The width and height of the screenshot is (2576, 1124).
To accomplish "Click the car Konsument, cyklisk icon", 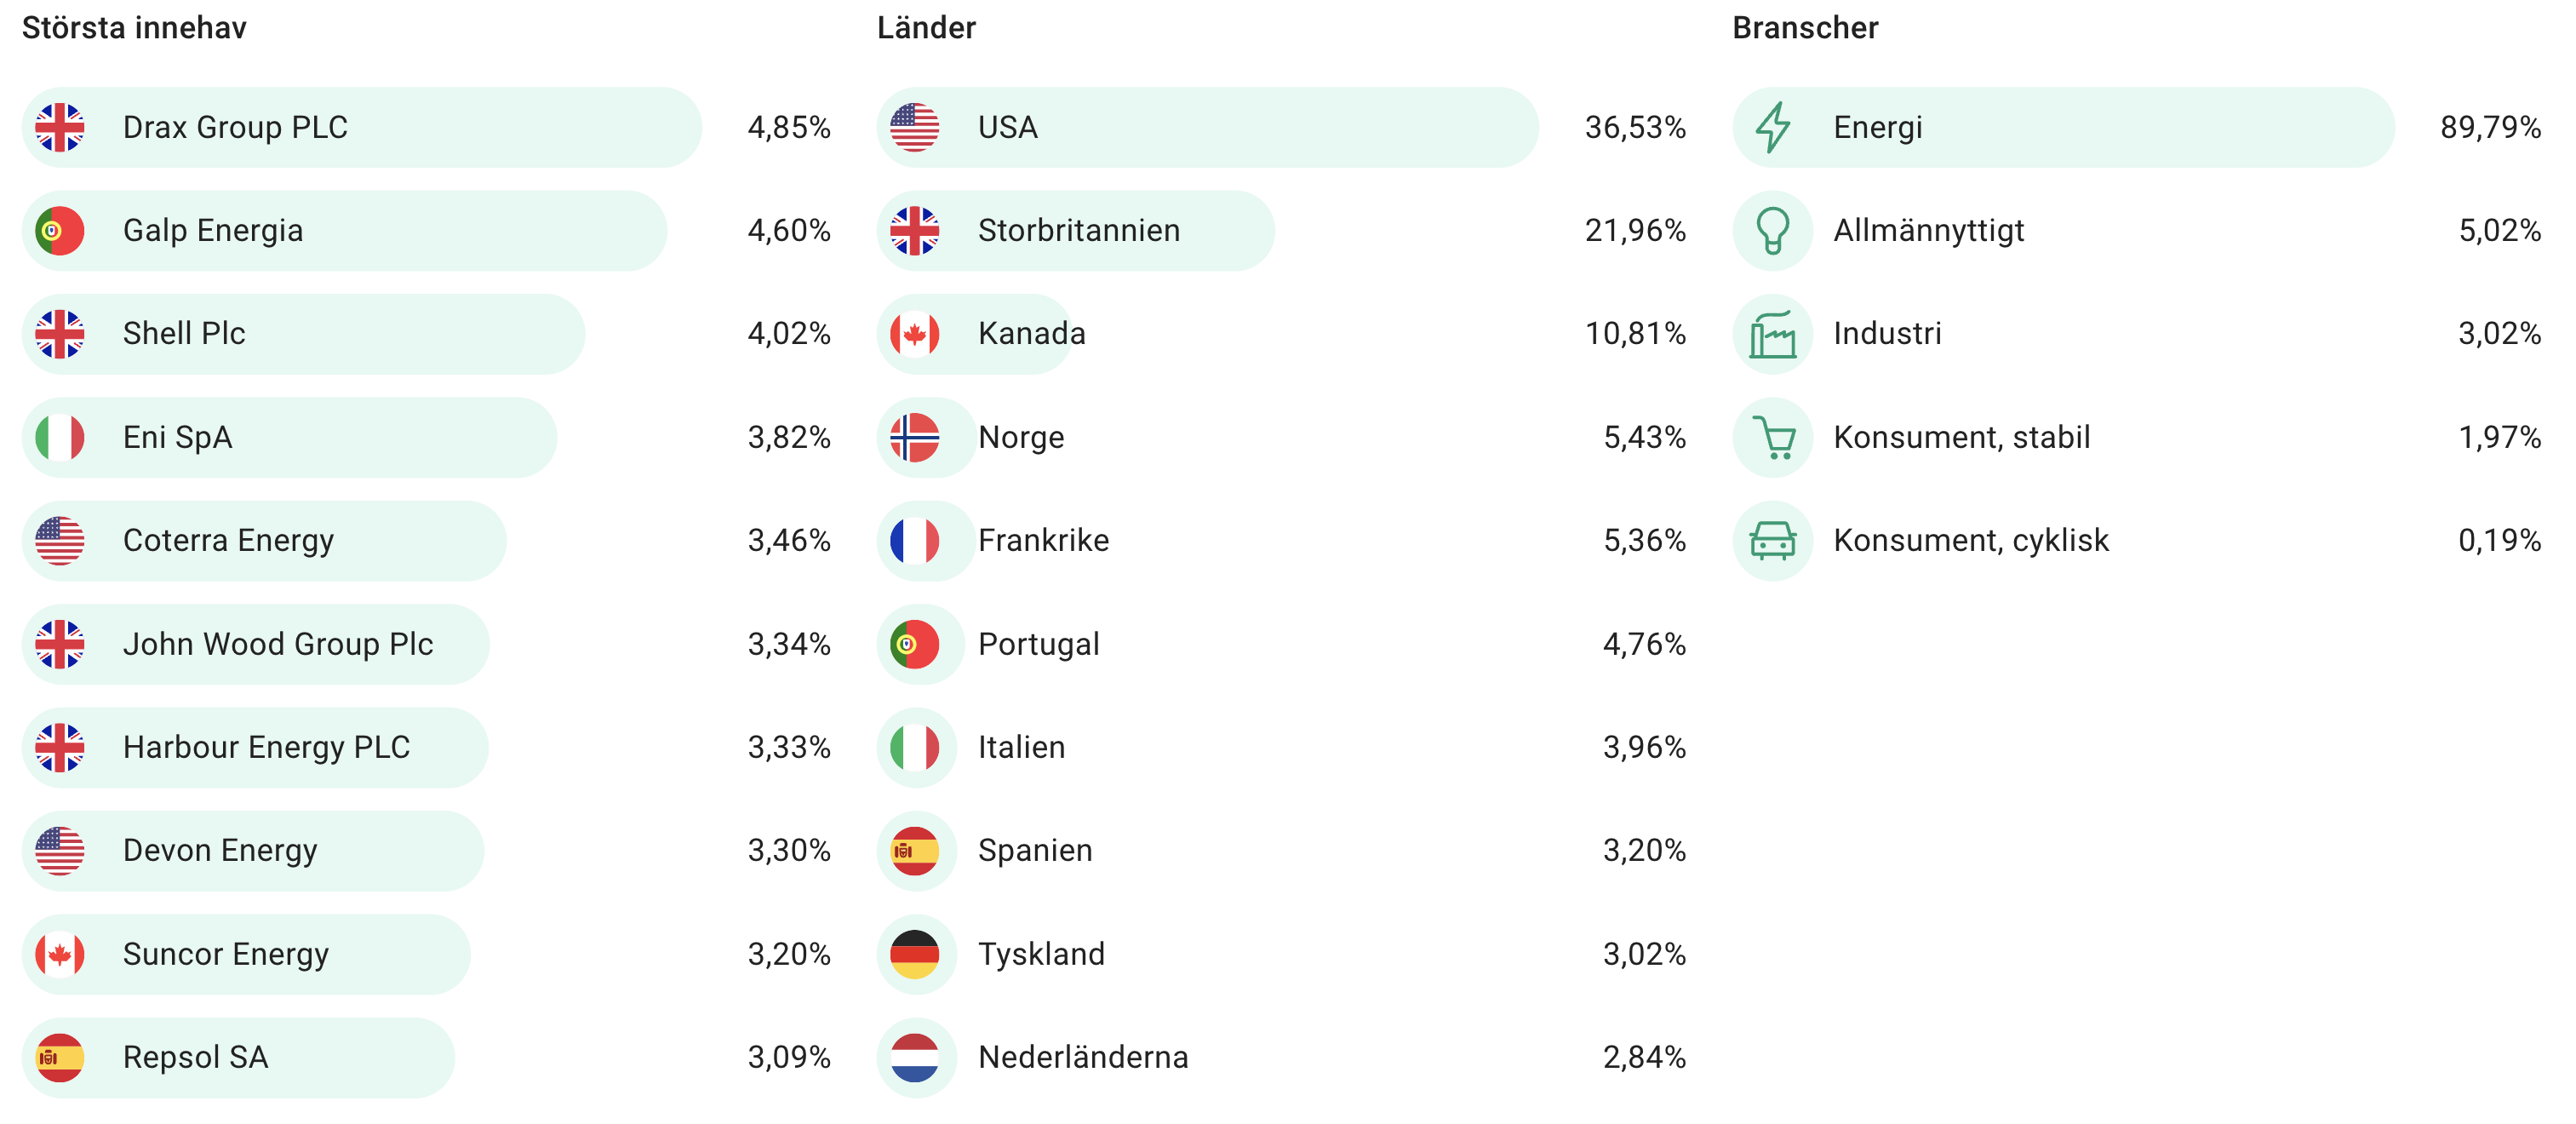I will click(x=1772, y=540).
